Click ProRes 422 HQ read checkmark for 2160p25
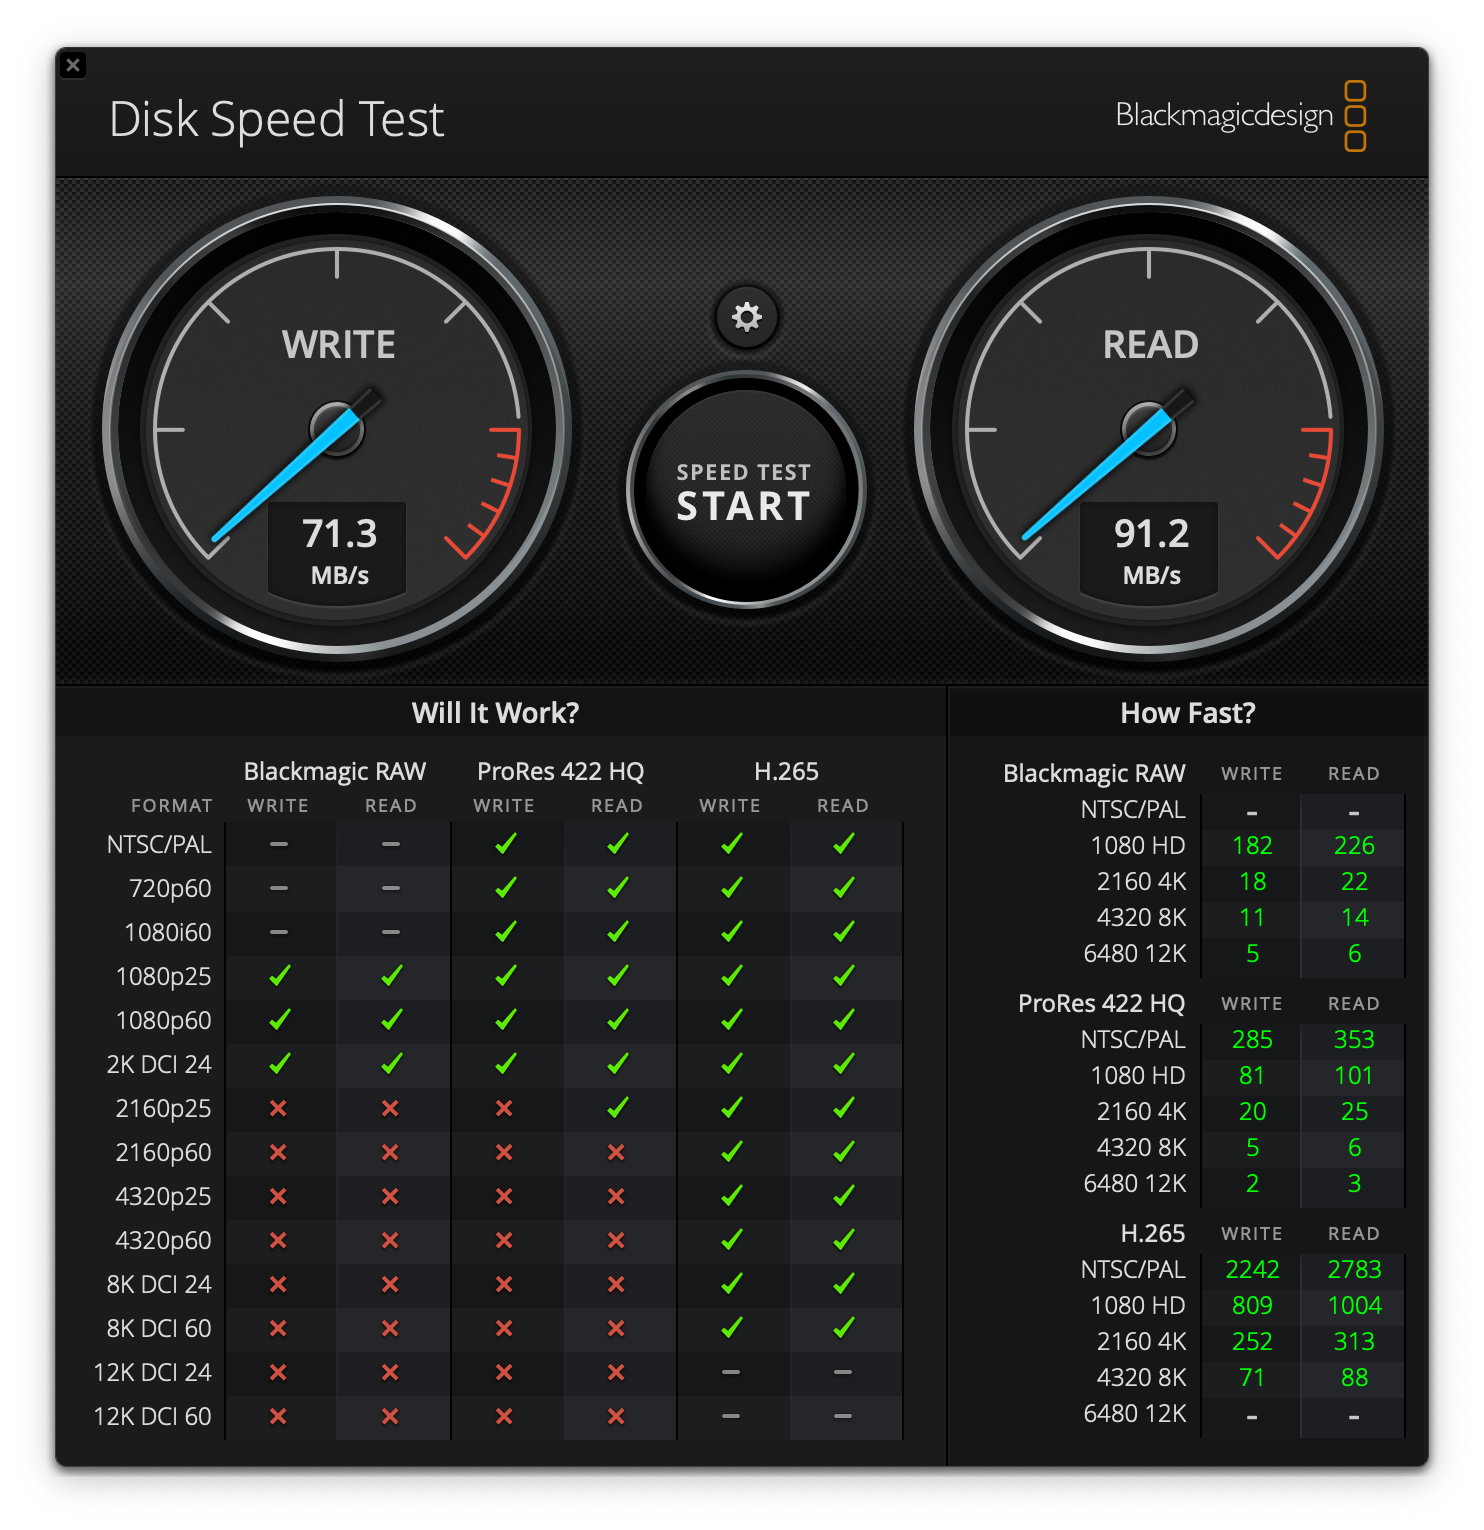 (617, 1108)
